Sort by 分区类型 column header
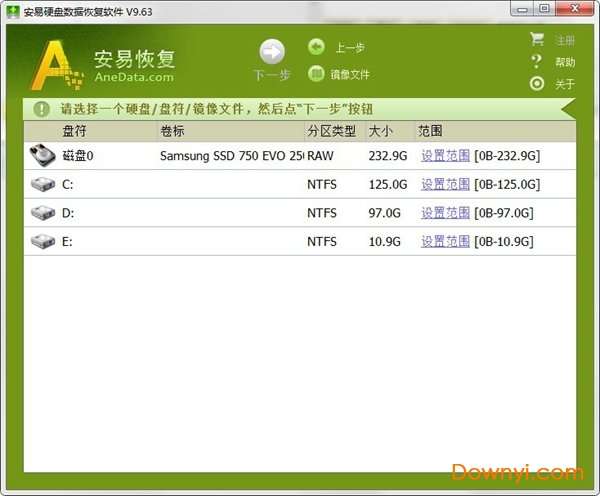Image resolution: width=600 pixels, height=496 pixels. pyautogui.click(x=332, y=131)
